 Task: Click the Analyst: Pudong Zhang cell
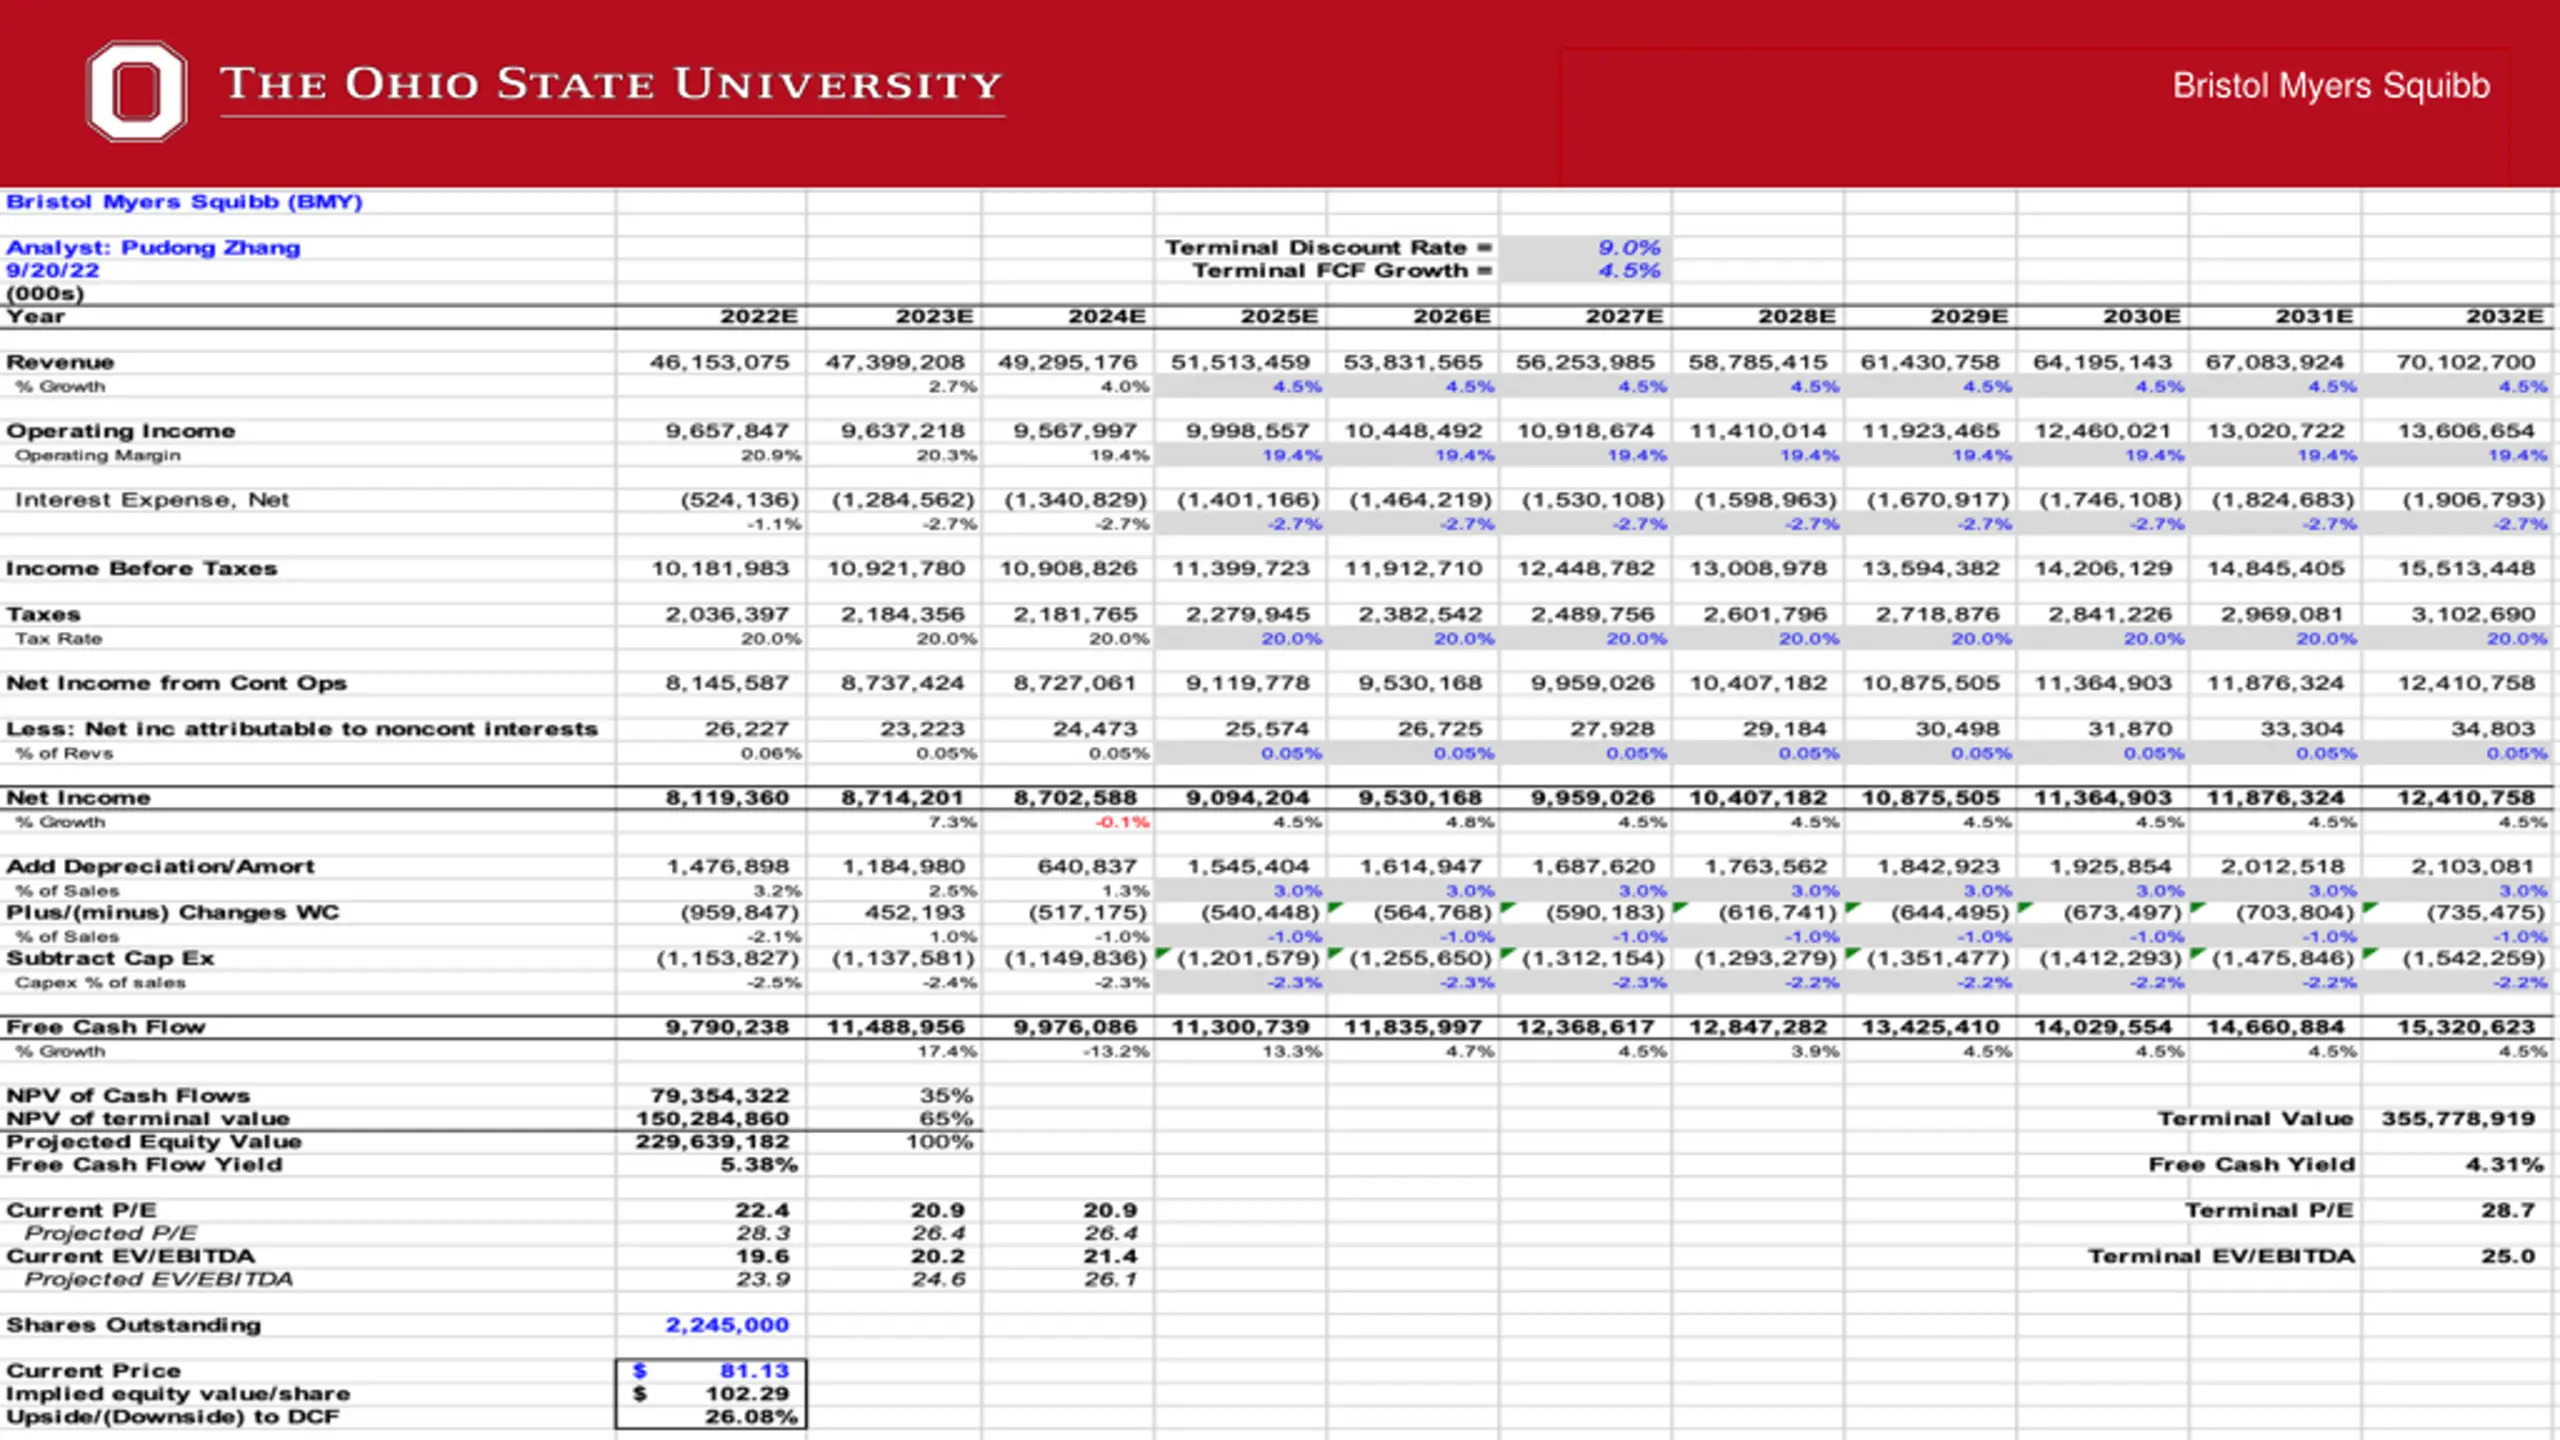[153, 248]
